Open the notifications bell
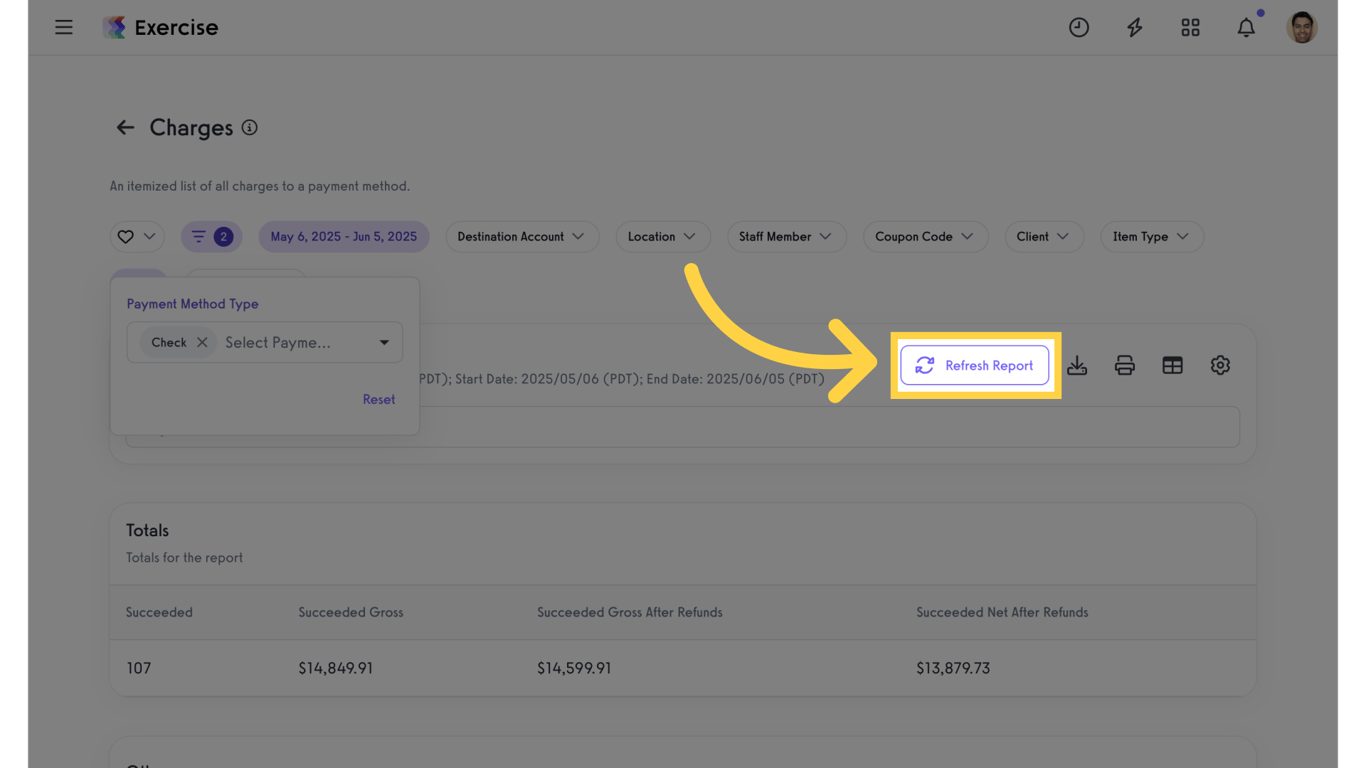This screenshot has height=768, width=1366. [1246, 28]
